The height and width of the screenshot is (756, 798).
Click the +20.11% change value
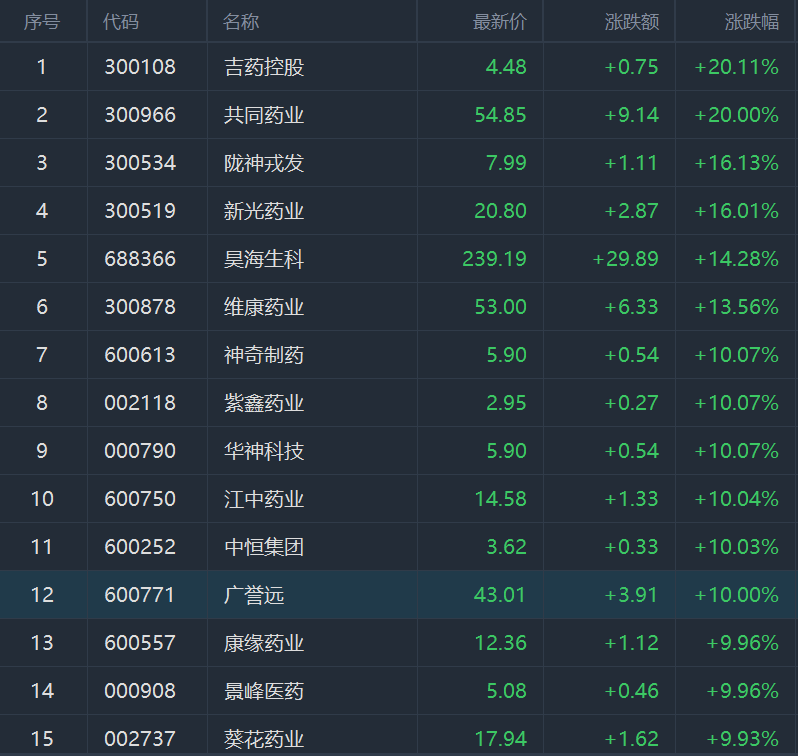click(736, 67)
